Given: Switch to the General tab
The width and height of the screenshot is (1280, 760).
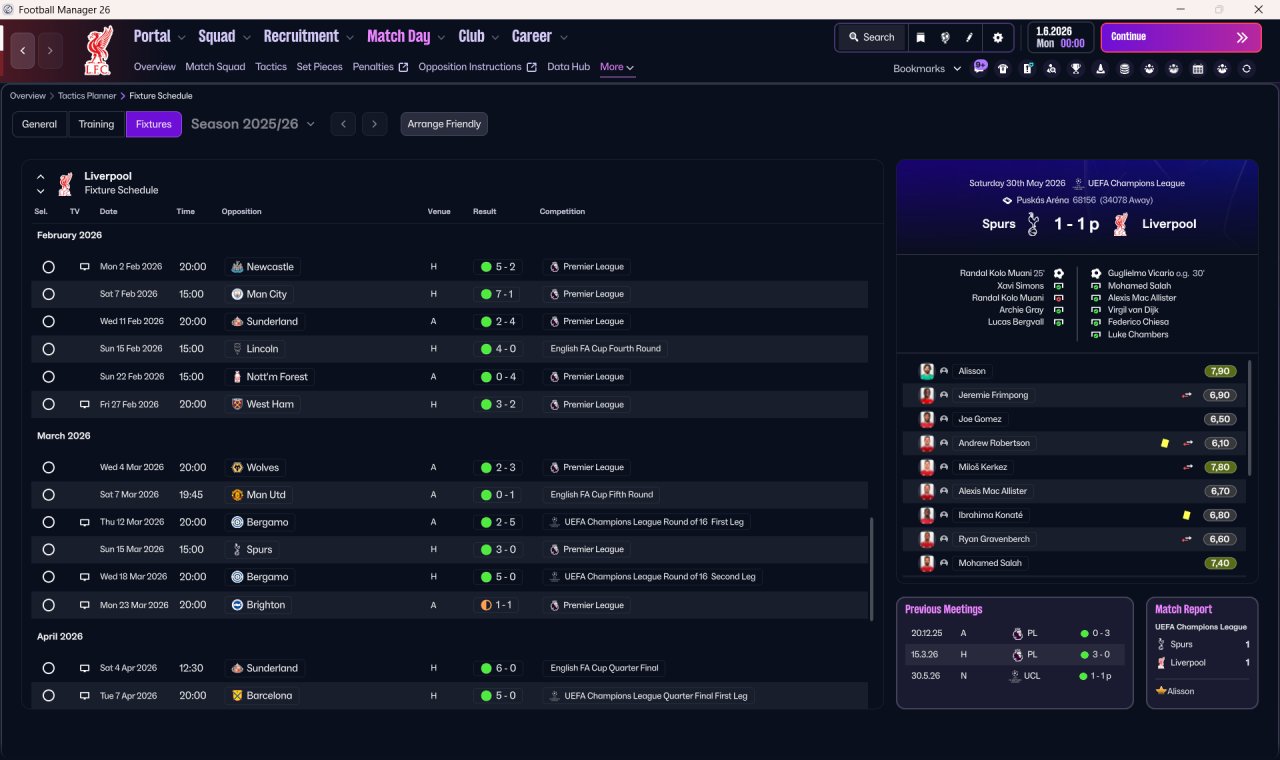Looking at the screenshot, I should point(40,124).
